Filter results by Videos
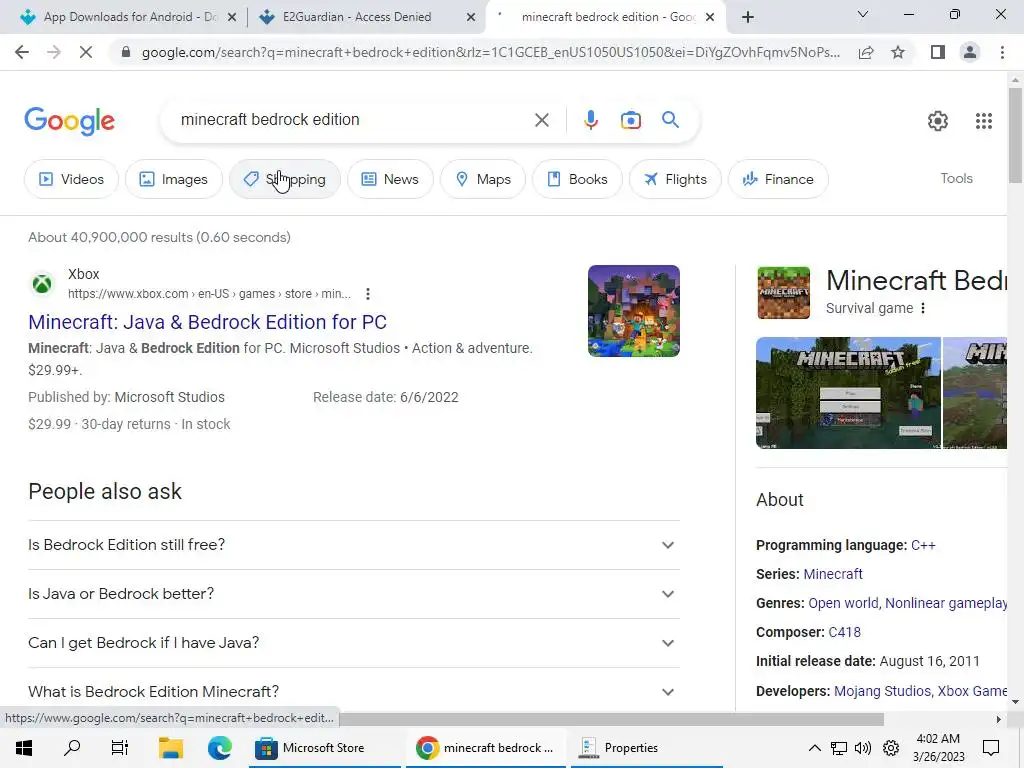The width and height of the screenshot is (1024, 768). pyautogui.click(x=71, y=179)
